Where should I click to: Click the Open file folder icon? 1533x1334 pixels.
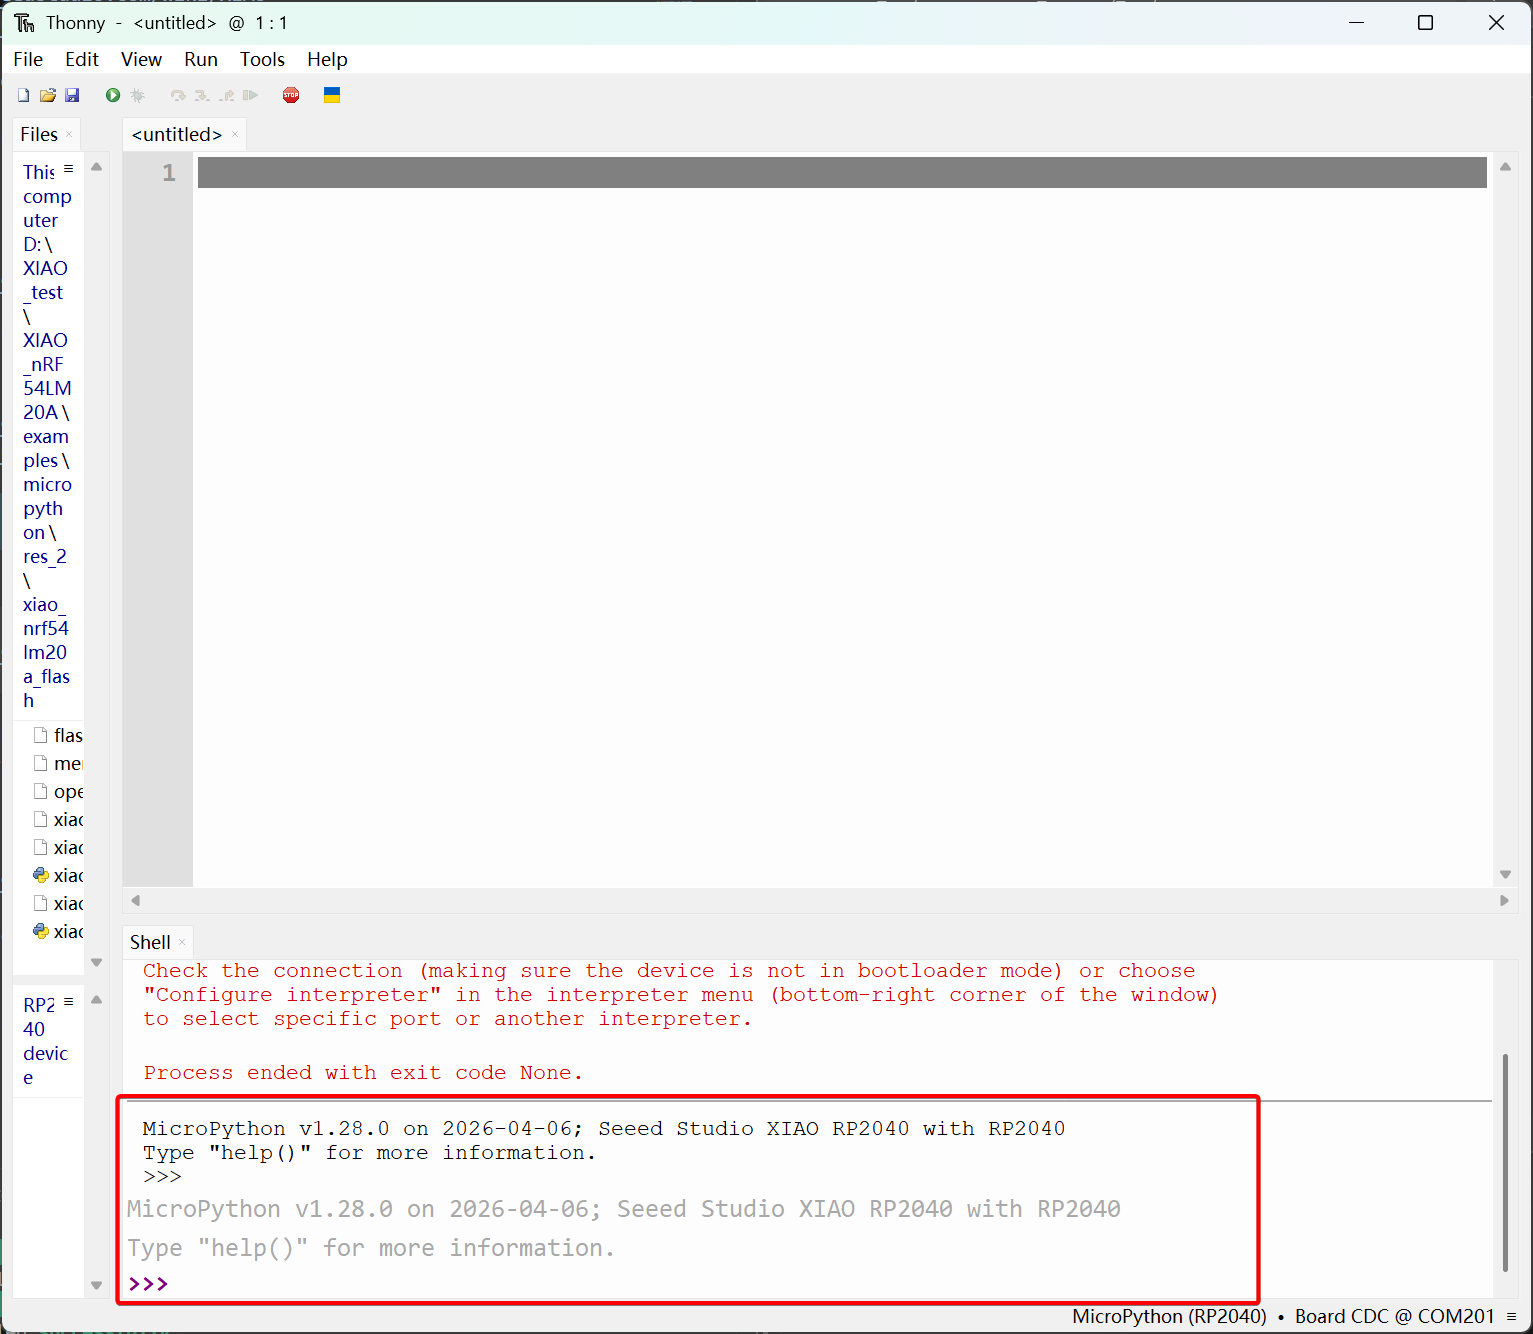(47, 95)
